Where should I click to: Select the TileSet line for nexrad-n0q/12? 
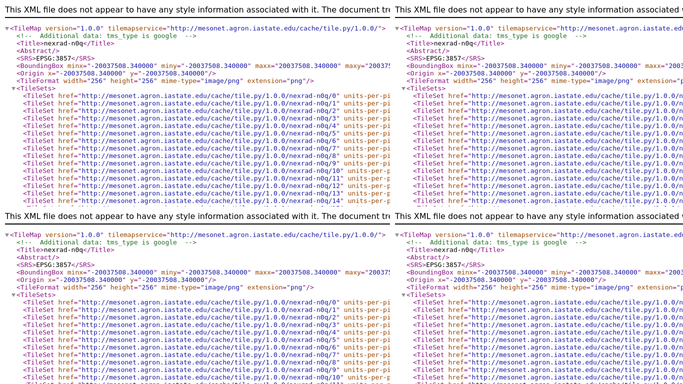pos(206,186)
